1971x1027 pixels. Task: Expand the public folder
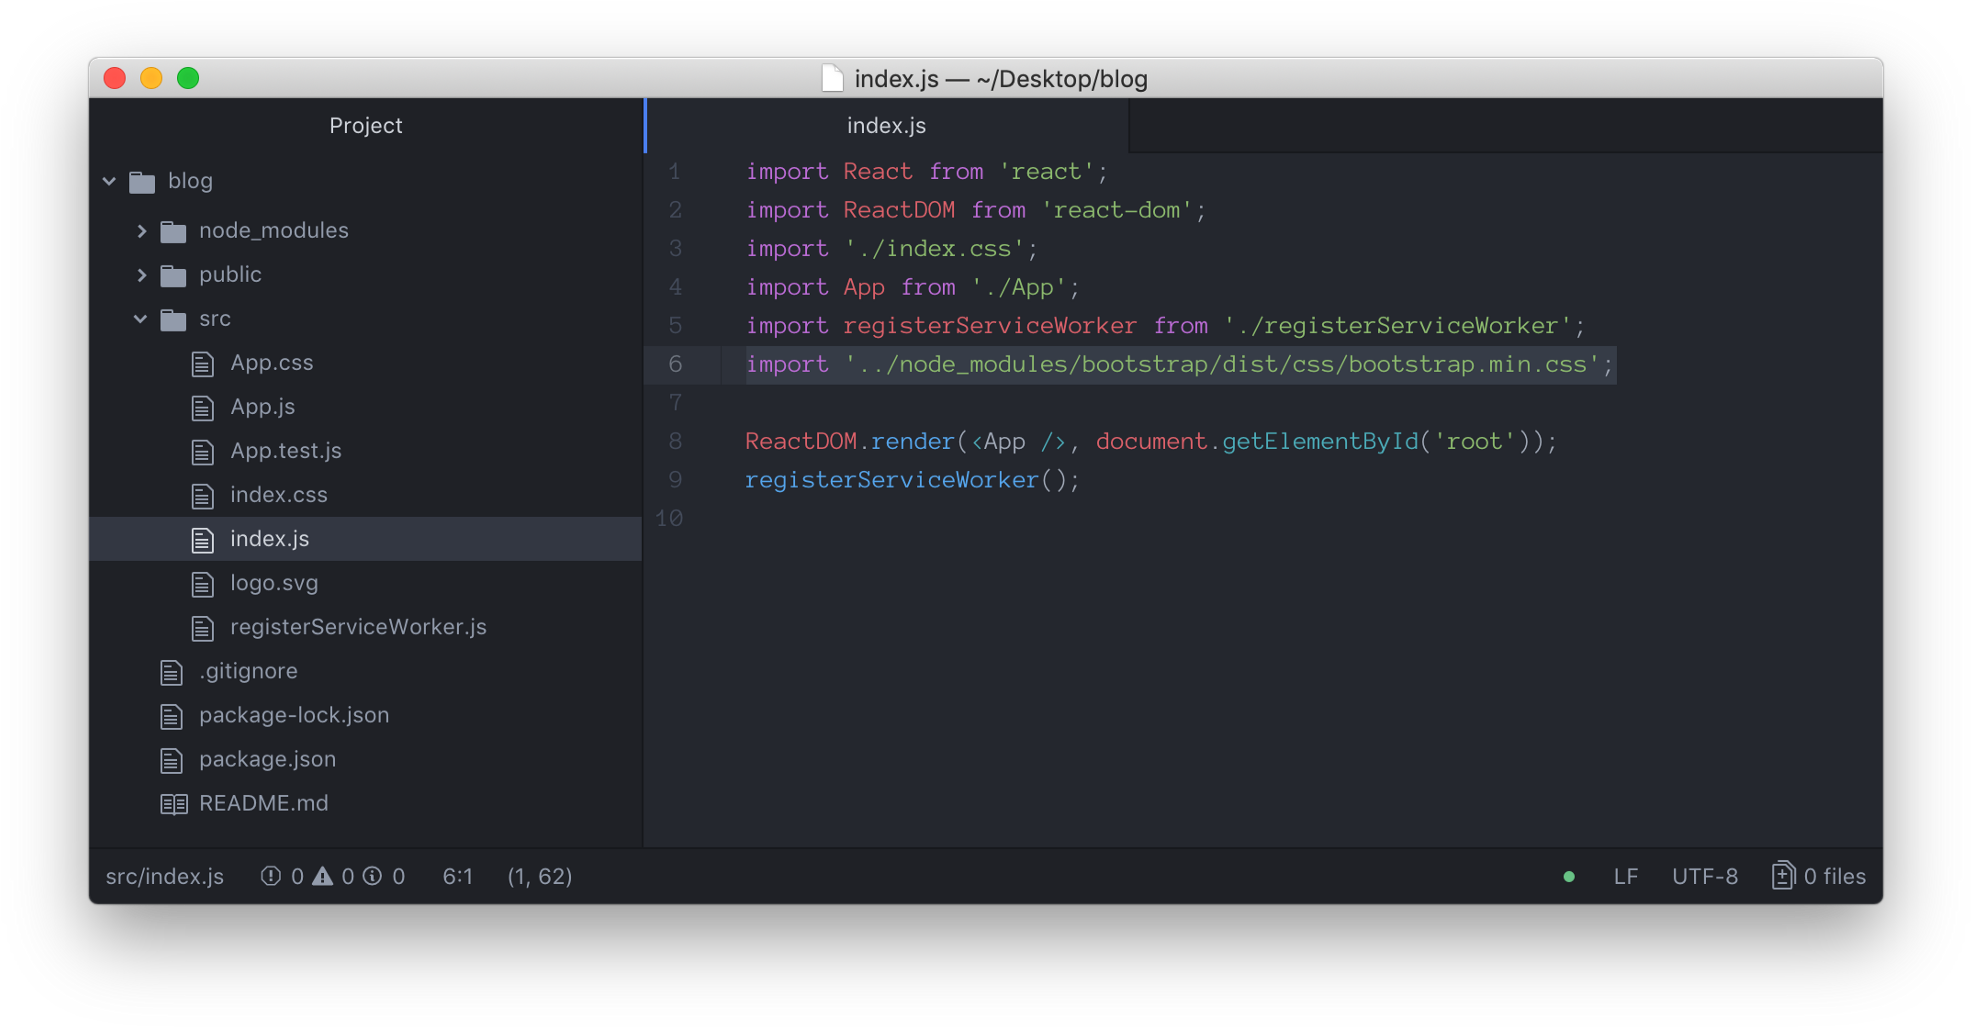[x=141, y=274]
